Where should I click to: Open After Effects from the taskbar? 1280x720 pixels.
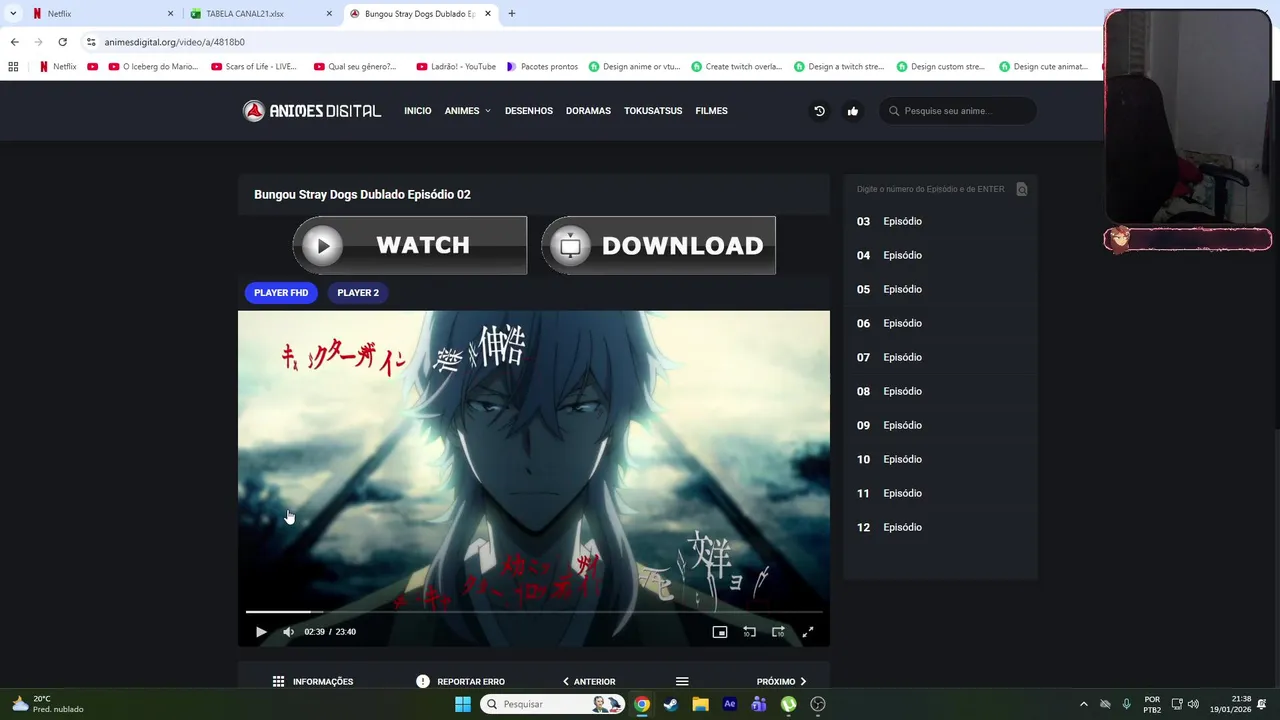tap(730, 704)
